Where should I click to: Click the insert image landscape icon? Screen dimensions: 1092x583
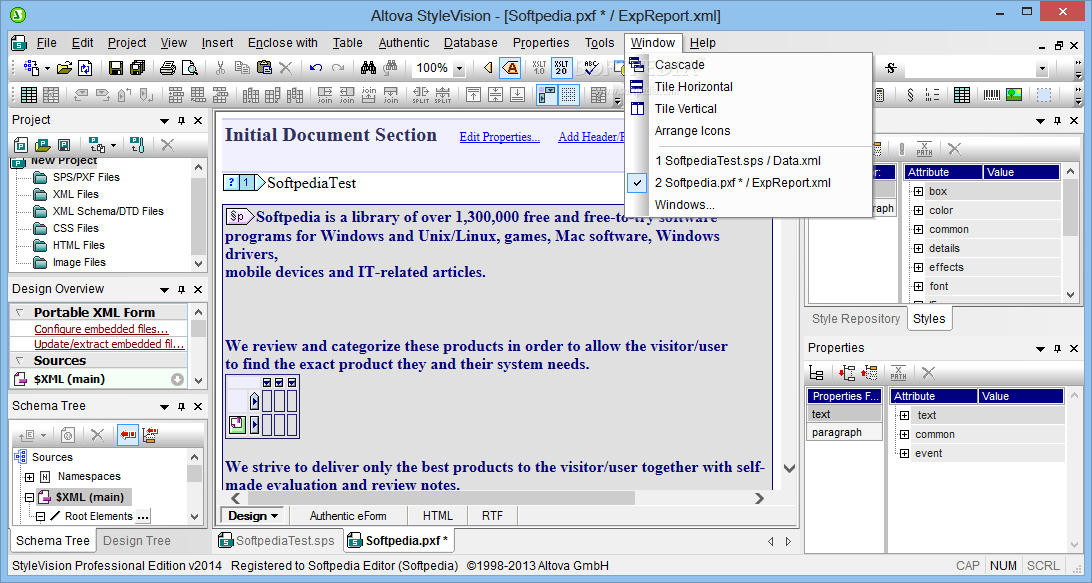click(x=1014, y=95)
